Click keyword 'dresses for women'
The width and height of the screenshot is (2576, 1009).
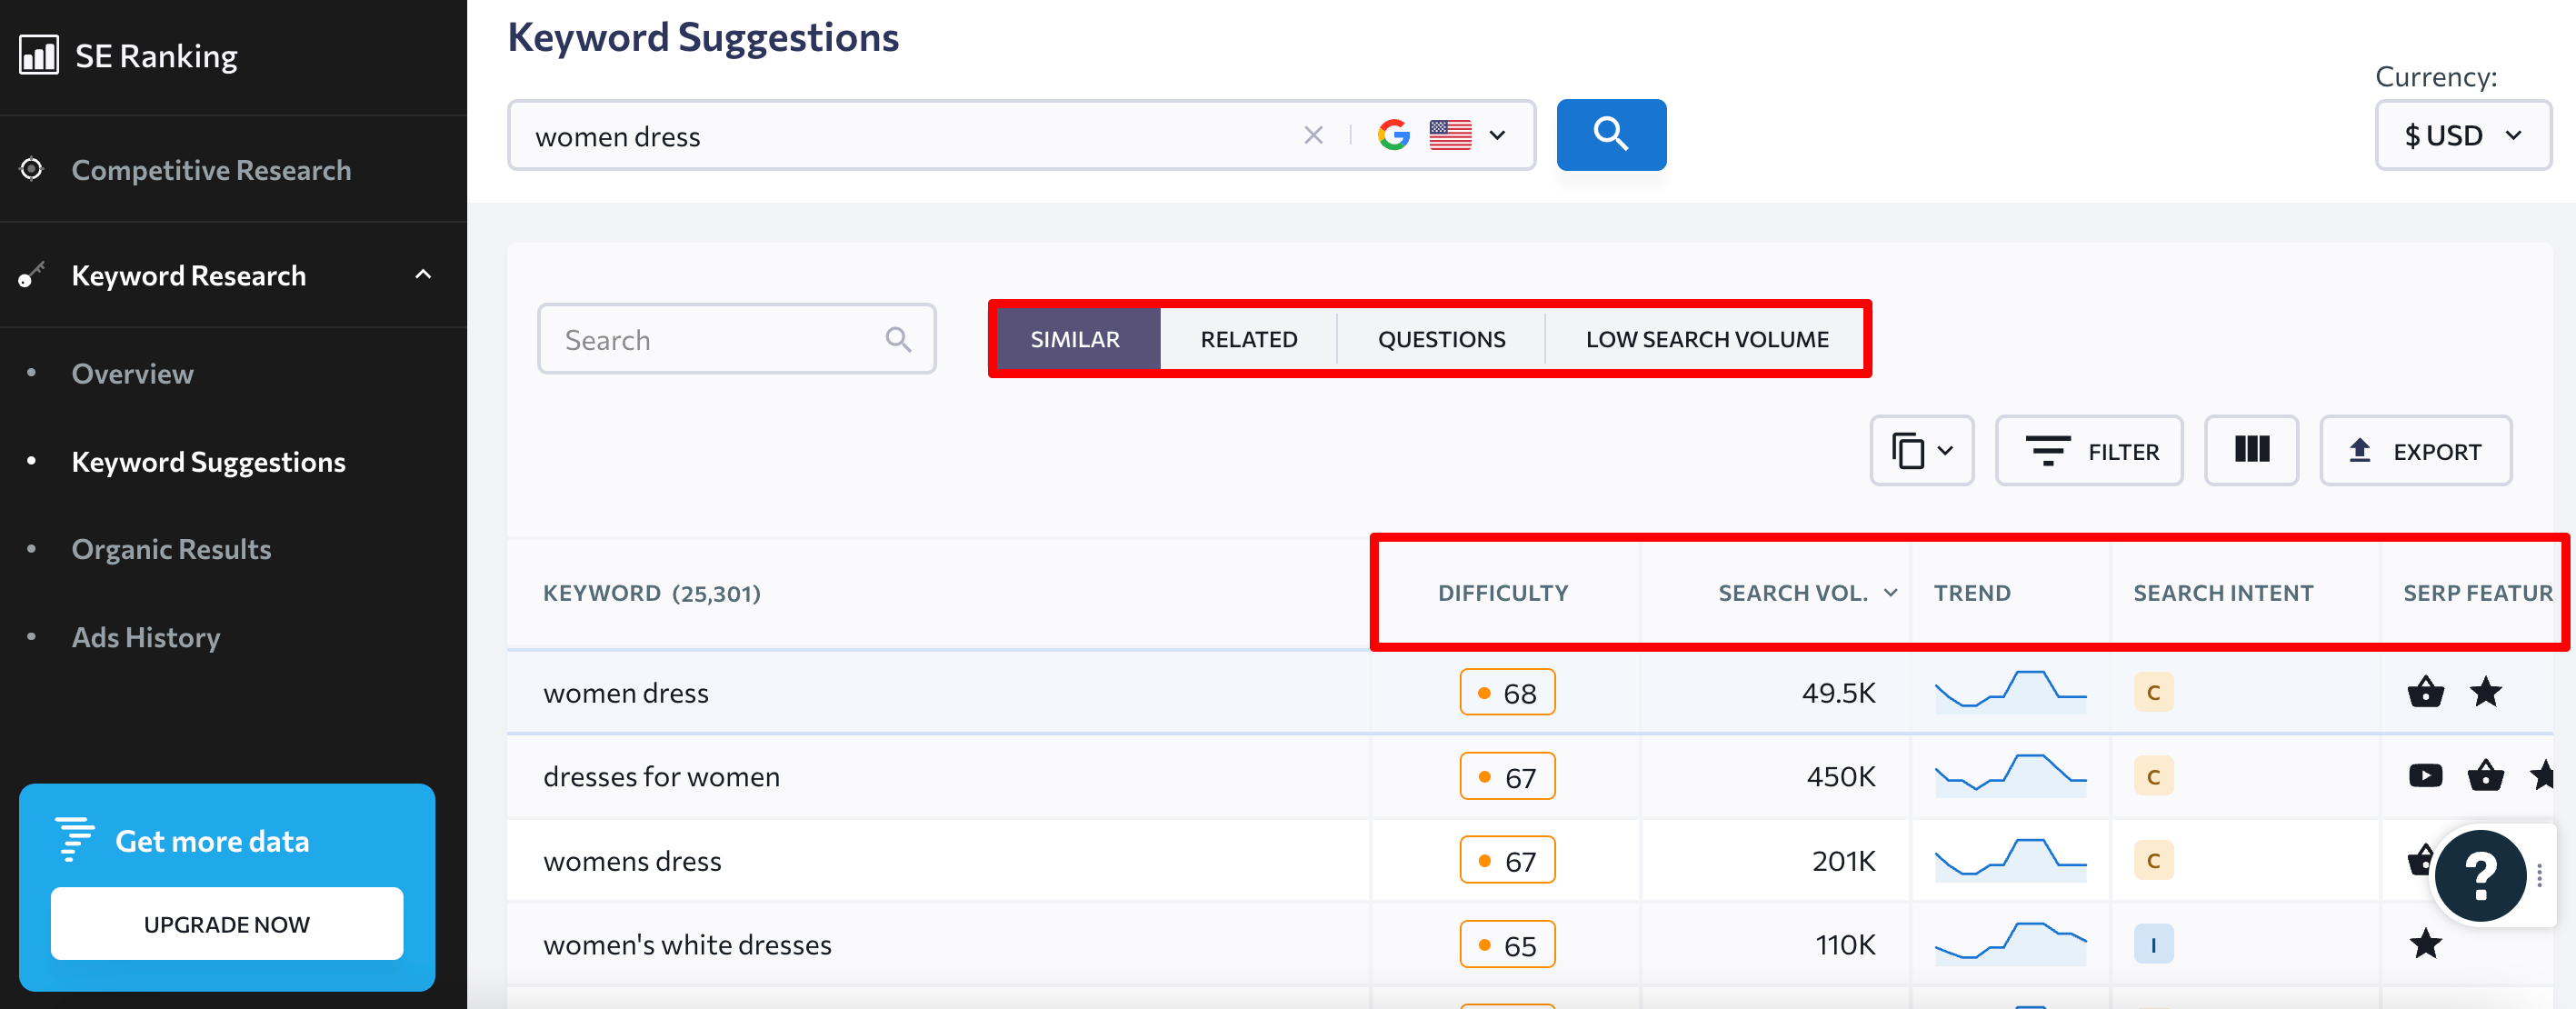point(661,776)
